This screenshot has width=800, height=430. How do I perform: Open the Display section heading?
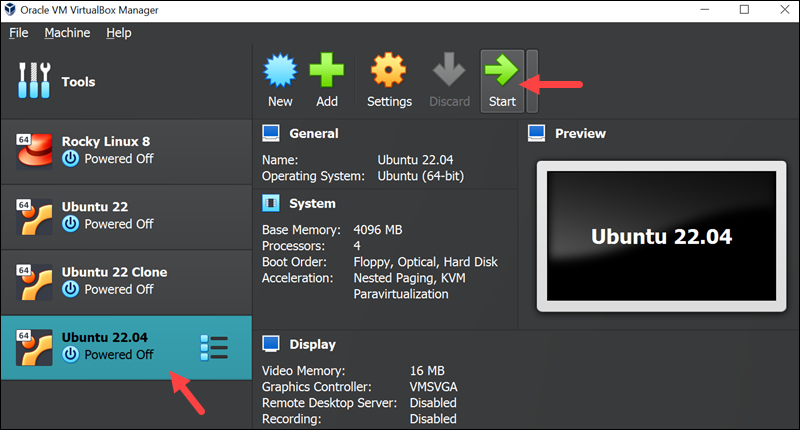[x=312, y=344]
